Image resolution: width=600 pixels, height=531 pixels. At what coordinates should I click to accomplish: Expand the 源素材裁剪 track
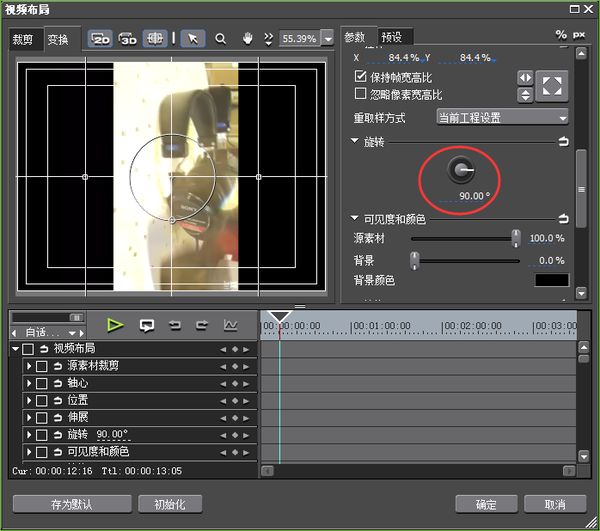tap(29, 366)
